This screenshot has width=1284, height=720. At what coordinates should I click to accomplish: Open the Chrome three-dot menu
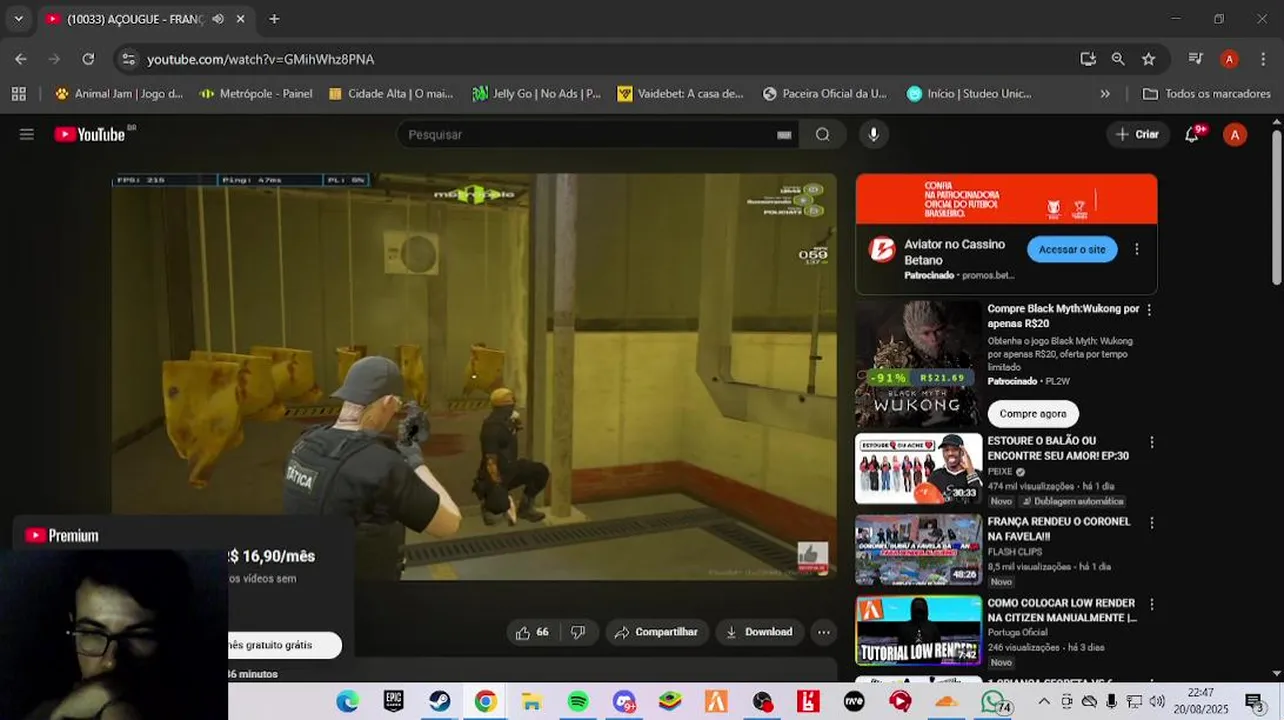(x=1262, y=59)
